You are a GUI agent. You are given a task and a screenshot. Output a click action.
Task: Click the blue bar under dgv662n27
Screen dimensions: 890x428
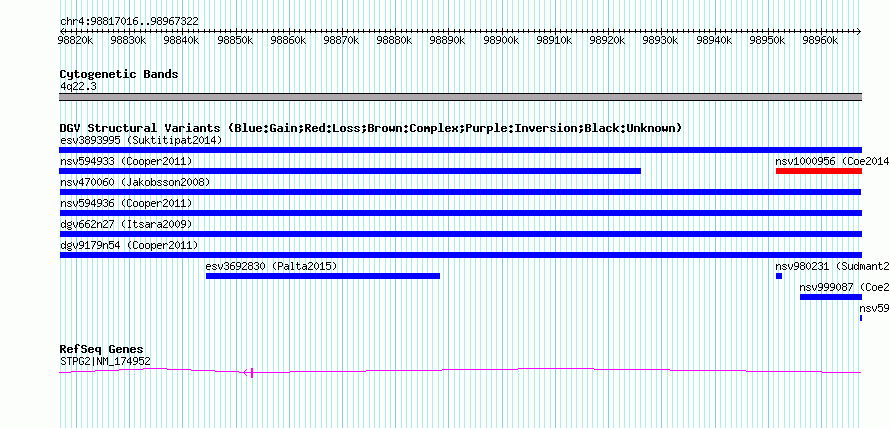coord(460,234)
